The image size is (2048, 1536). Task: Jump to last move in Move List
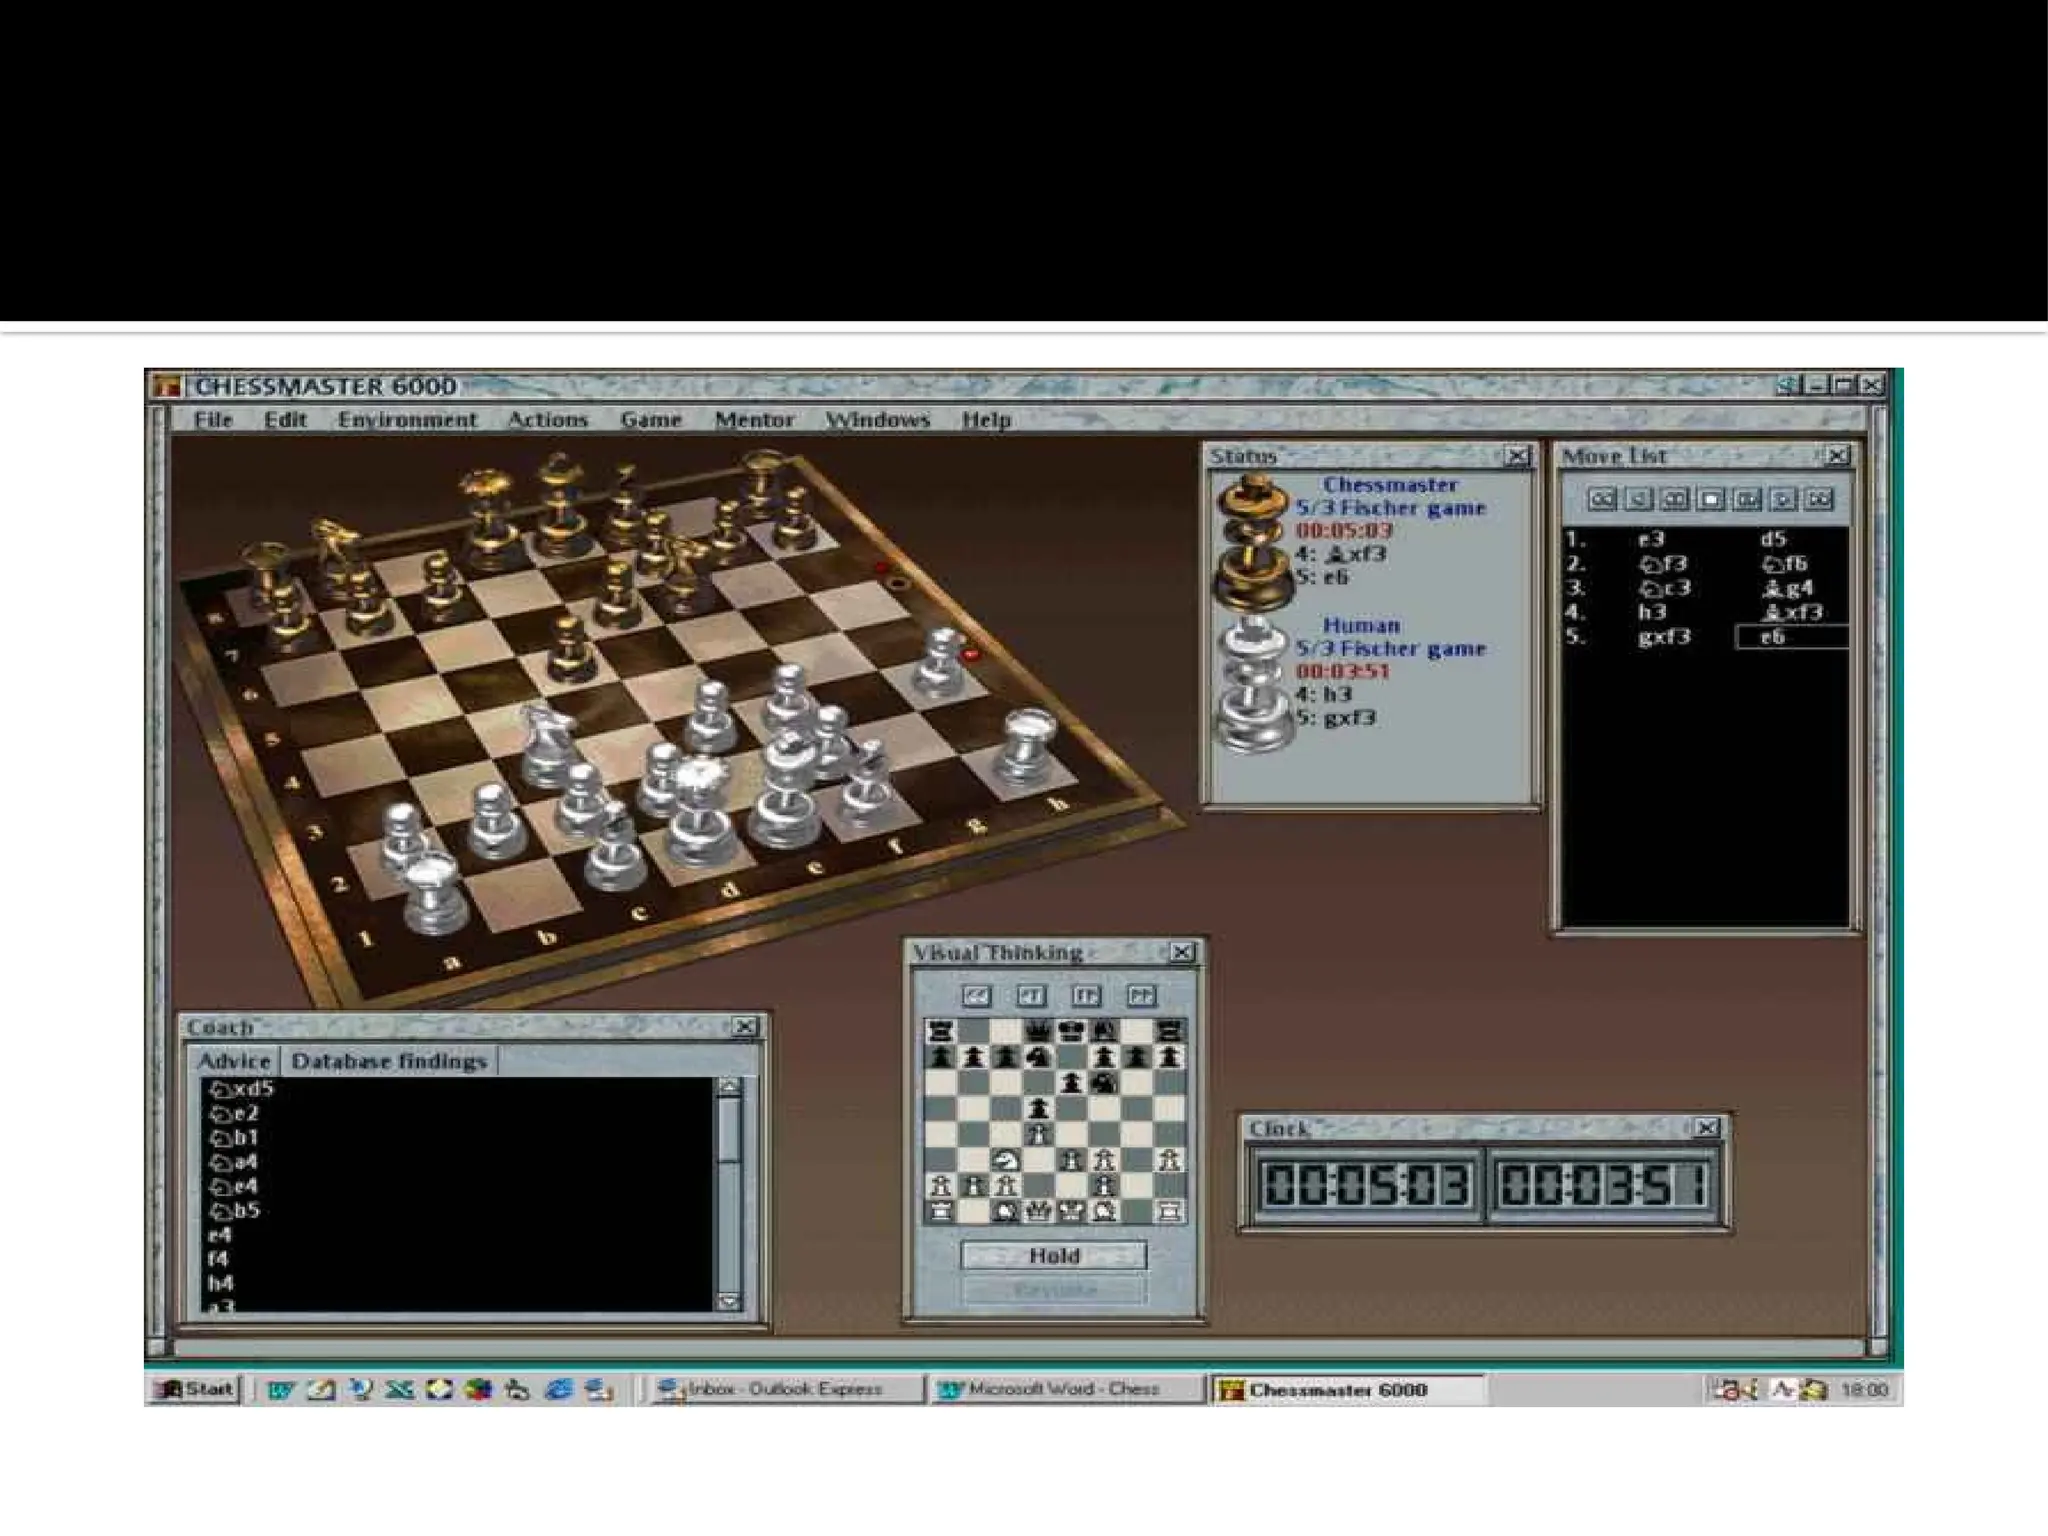point(1819,499)
